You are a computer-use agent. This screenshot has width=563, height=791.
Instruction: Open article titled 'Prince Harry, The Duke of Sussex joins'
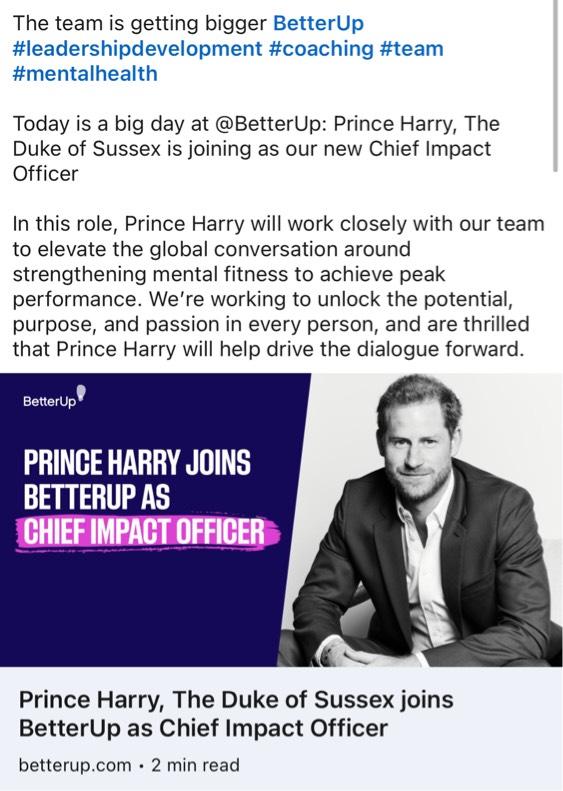[236, 714]
